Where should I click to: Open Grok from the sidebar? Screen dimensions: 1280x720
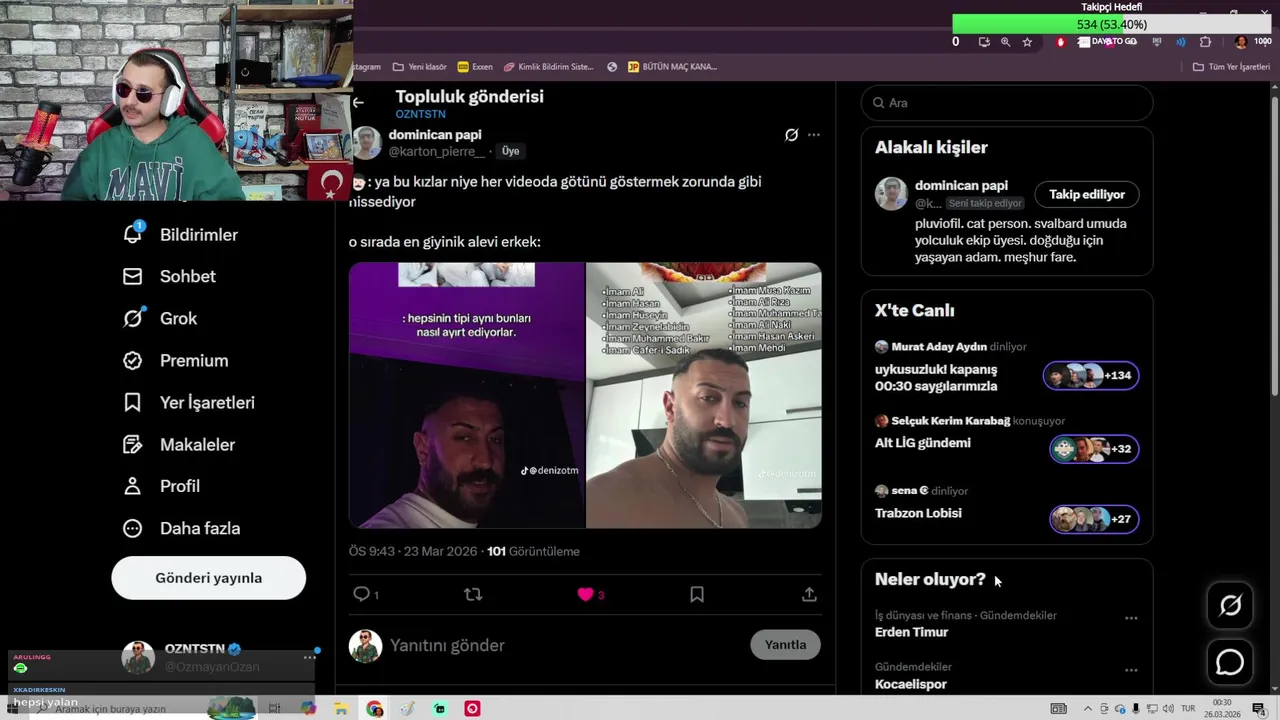[x=160, y=318]
